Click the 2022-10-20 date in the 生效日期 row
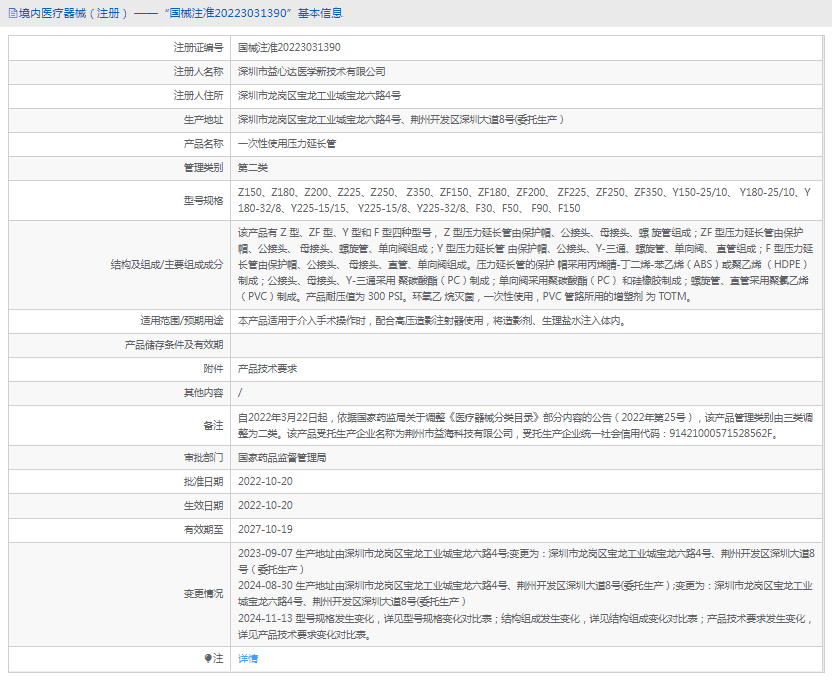This screenshot has width=832, height=681. coord(265,505)
